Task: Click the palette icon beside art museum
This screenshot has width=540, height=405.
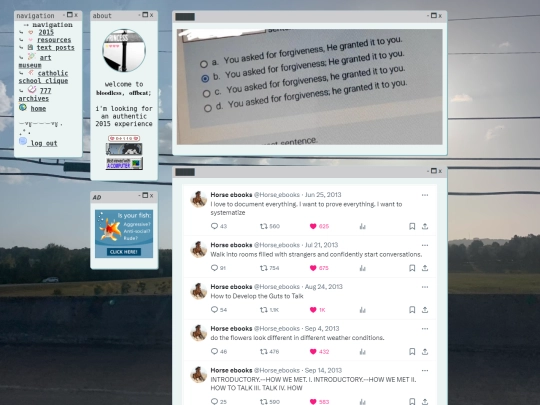Action: click(x=32, y=56)
